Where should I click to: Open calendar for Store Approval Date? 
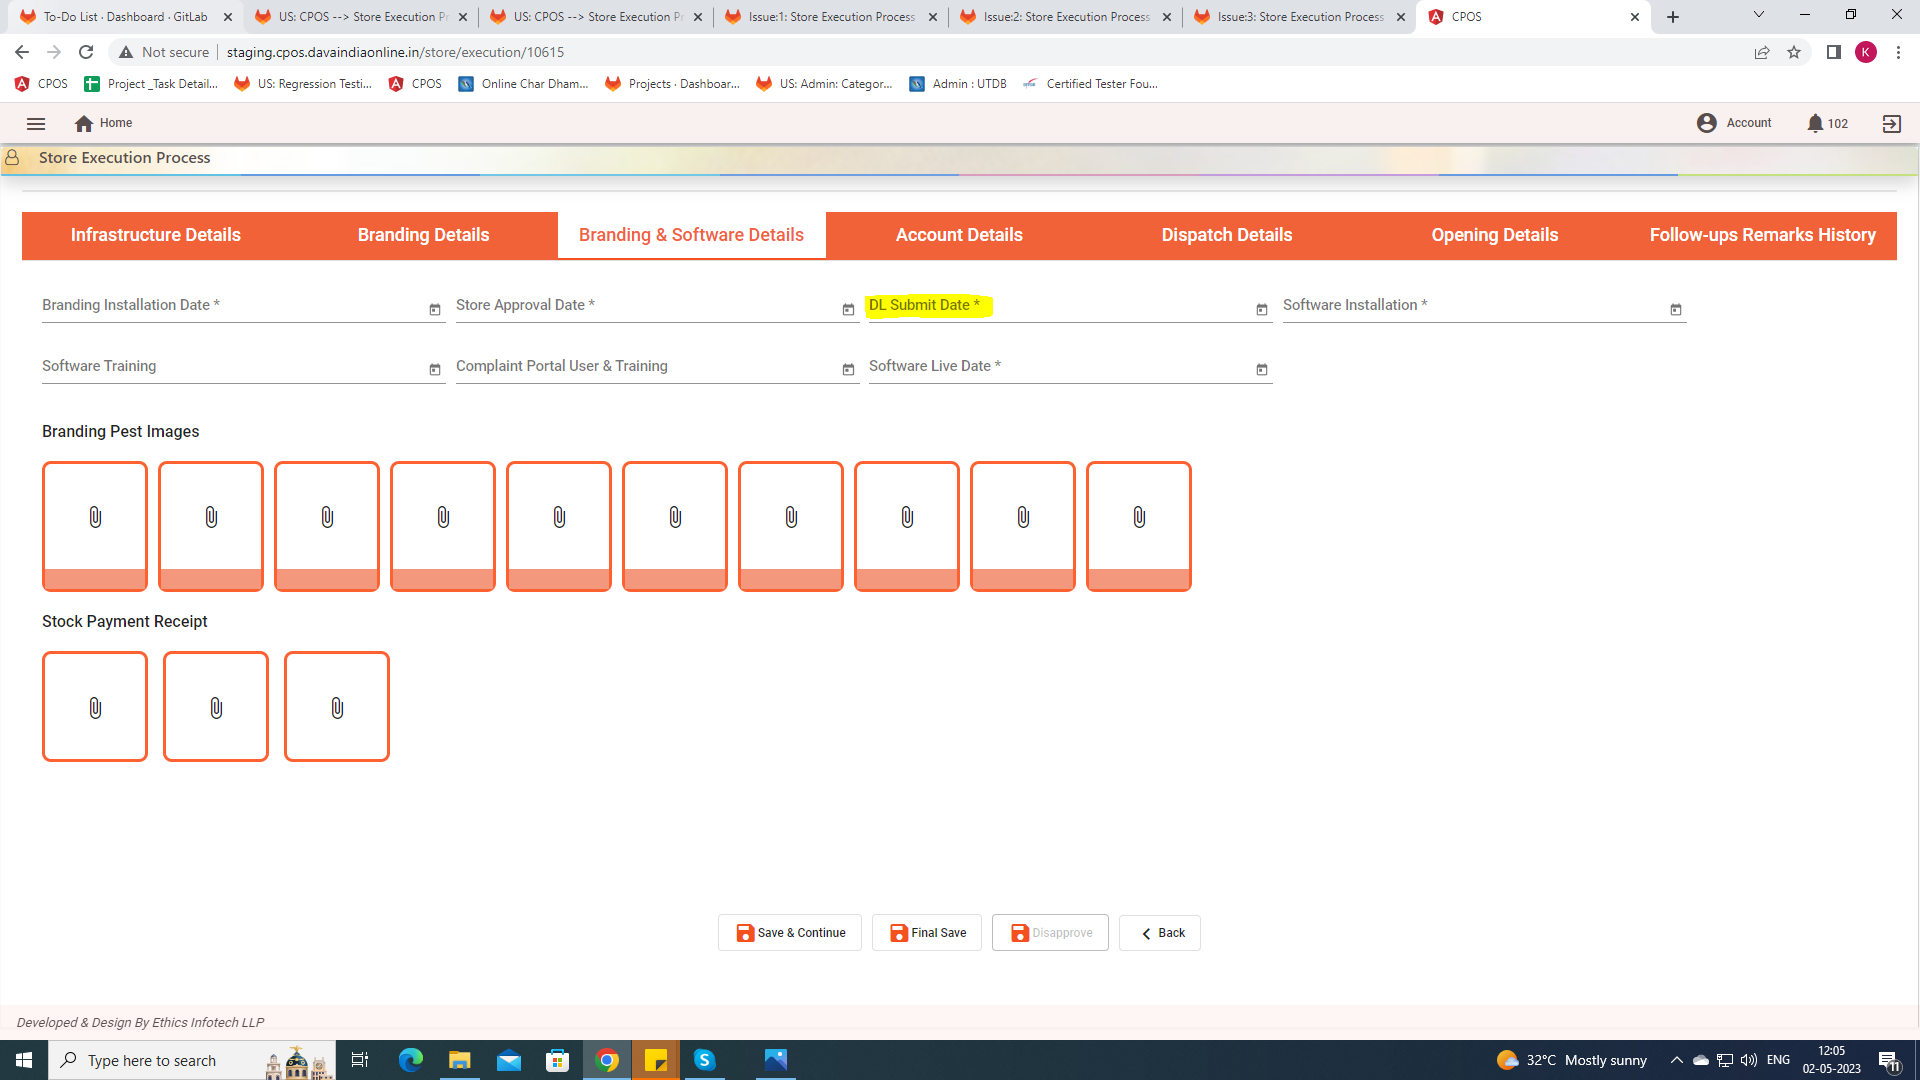(848, 310)
